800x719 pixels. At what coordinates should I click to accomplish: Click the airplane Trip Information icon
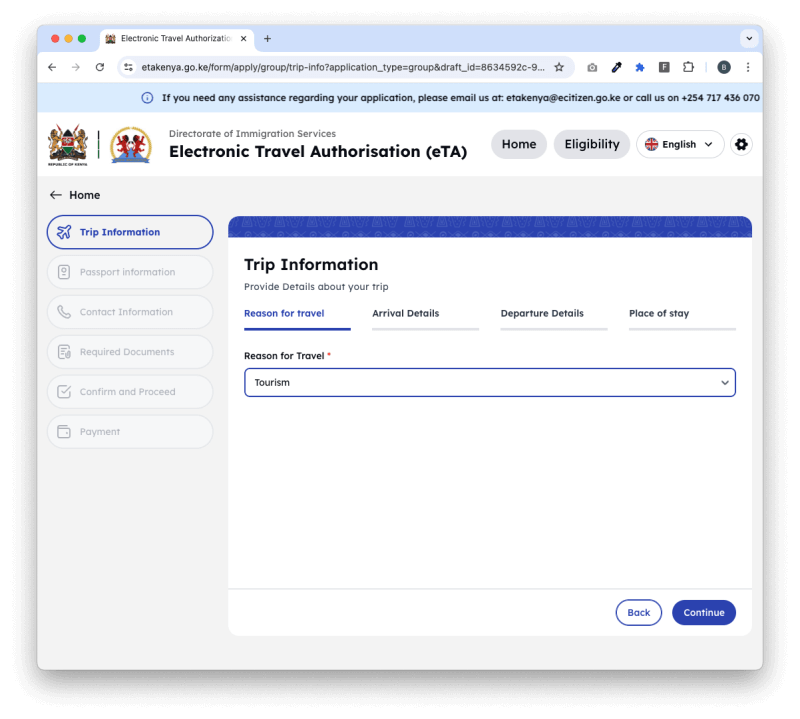coord(64,232)
